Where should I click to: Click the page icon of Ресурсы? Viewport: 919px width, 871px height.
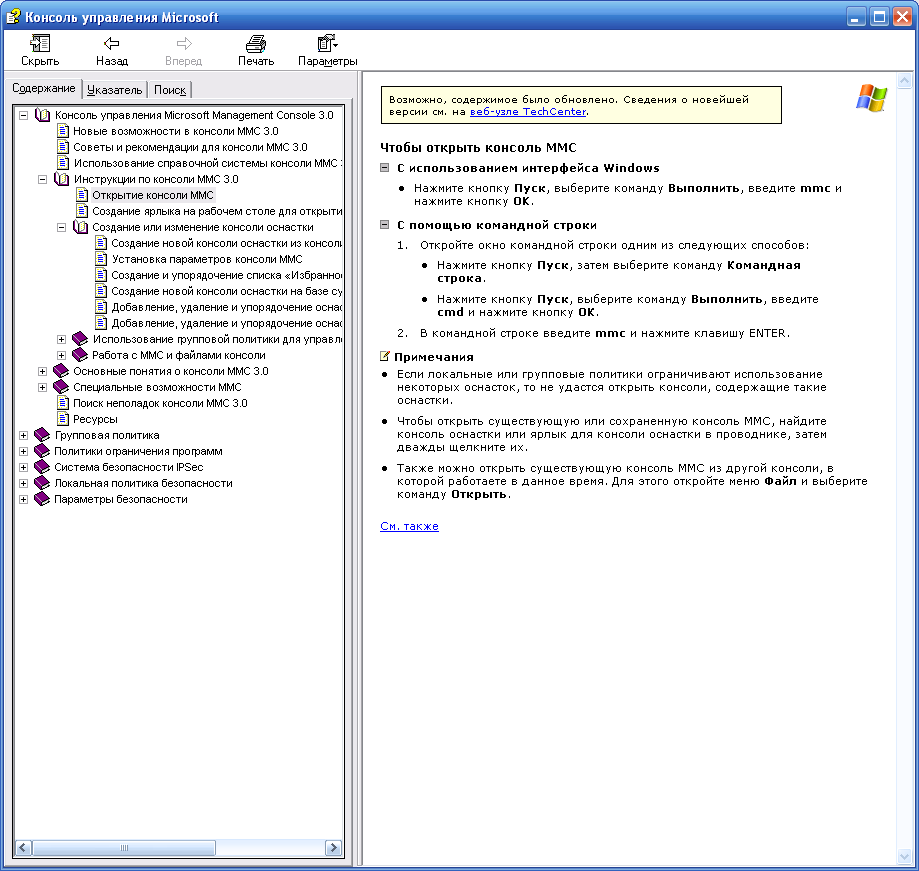(63, 419)
